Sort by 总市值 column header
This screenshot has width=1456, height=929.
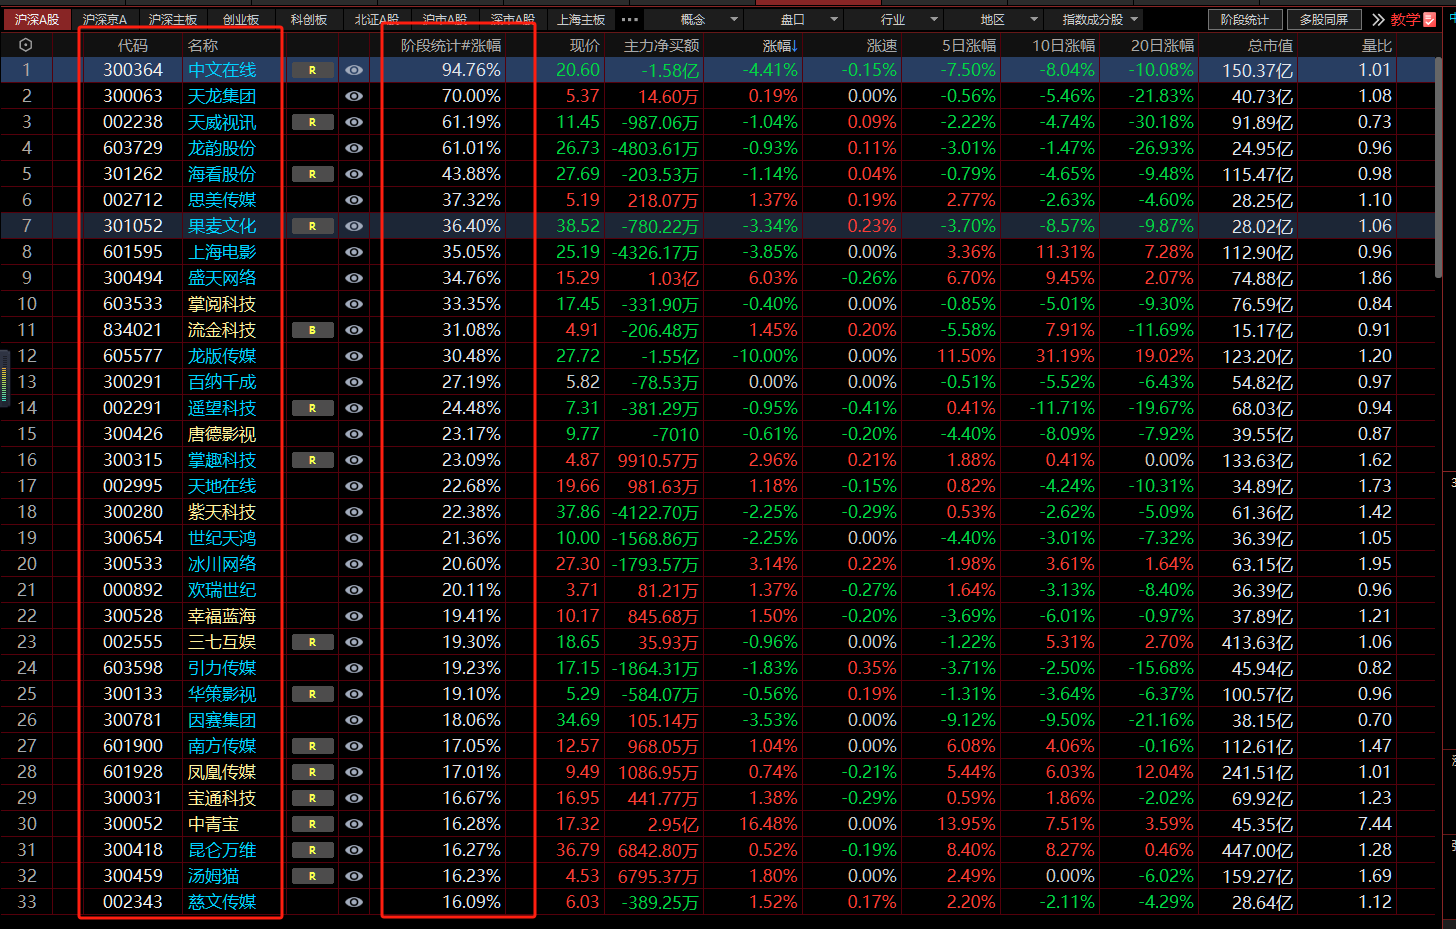[1270, 45]
